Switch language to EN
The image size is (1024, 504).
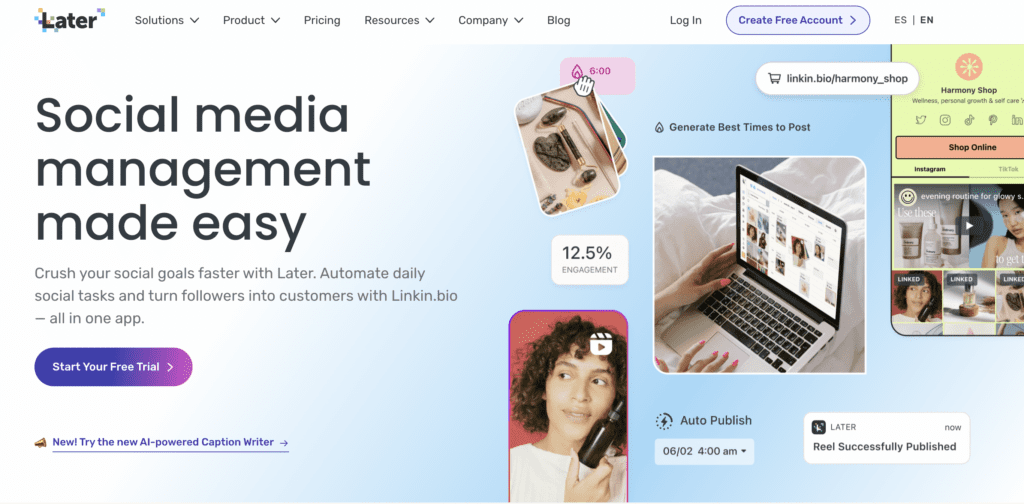[927, 20]
